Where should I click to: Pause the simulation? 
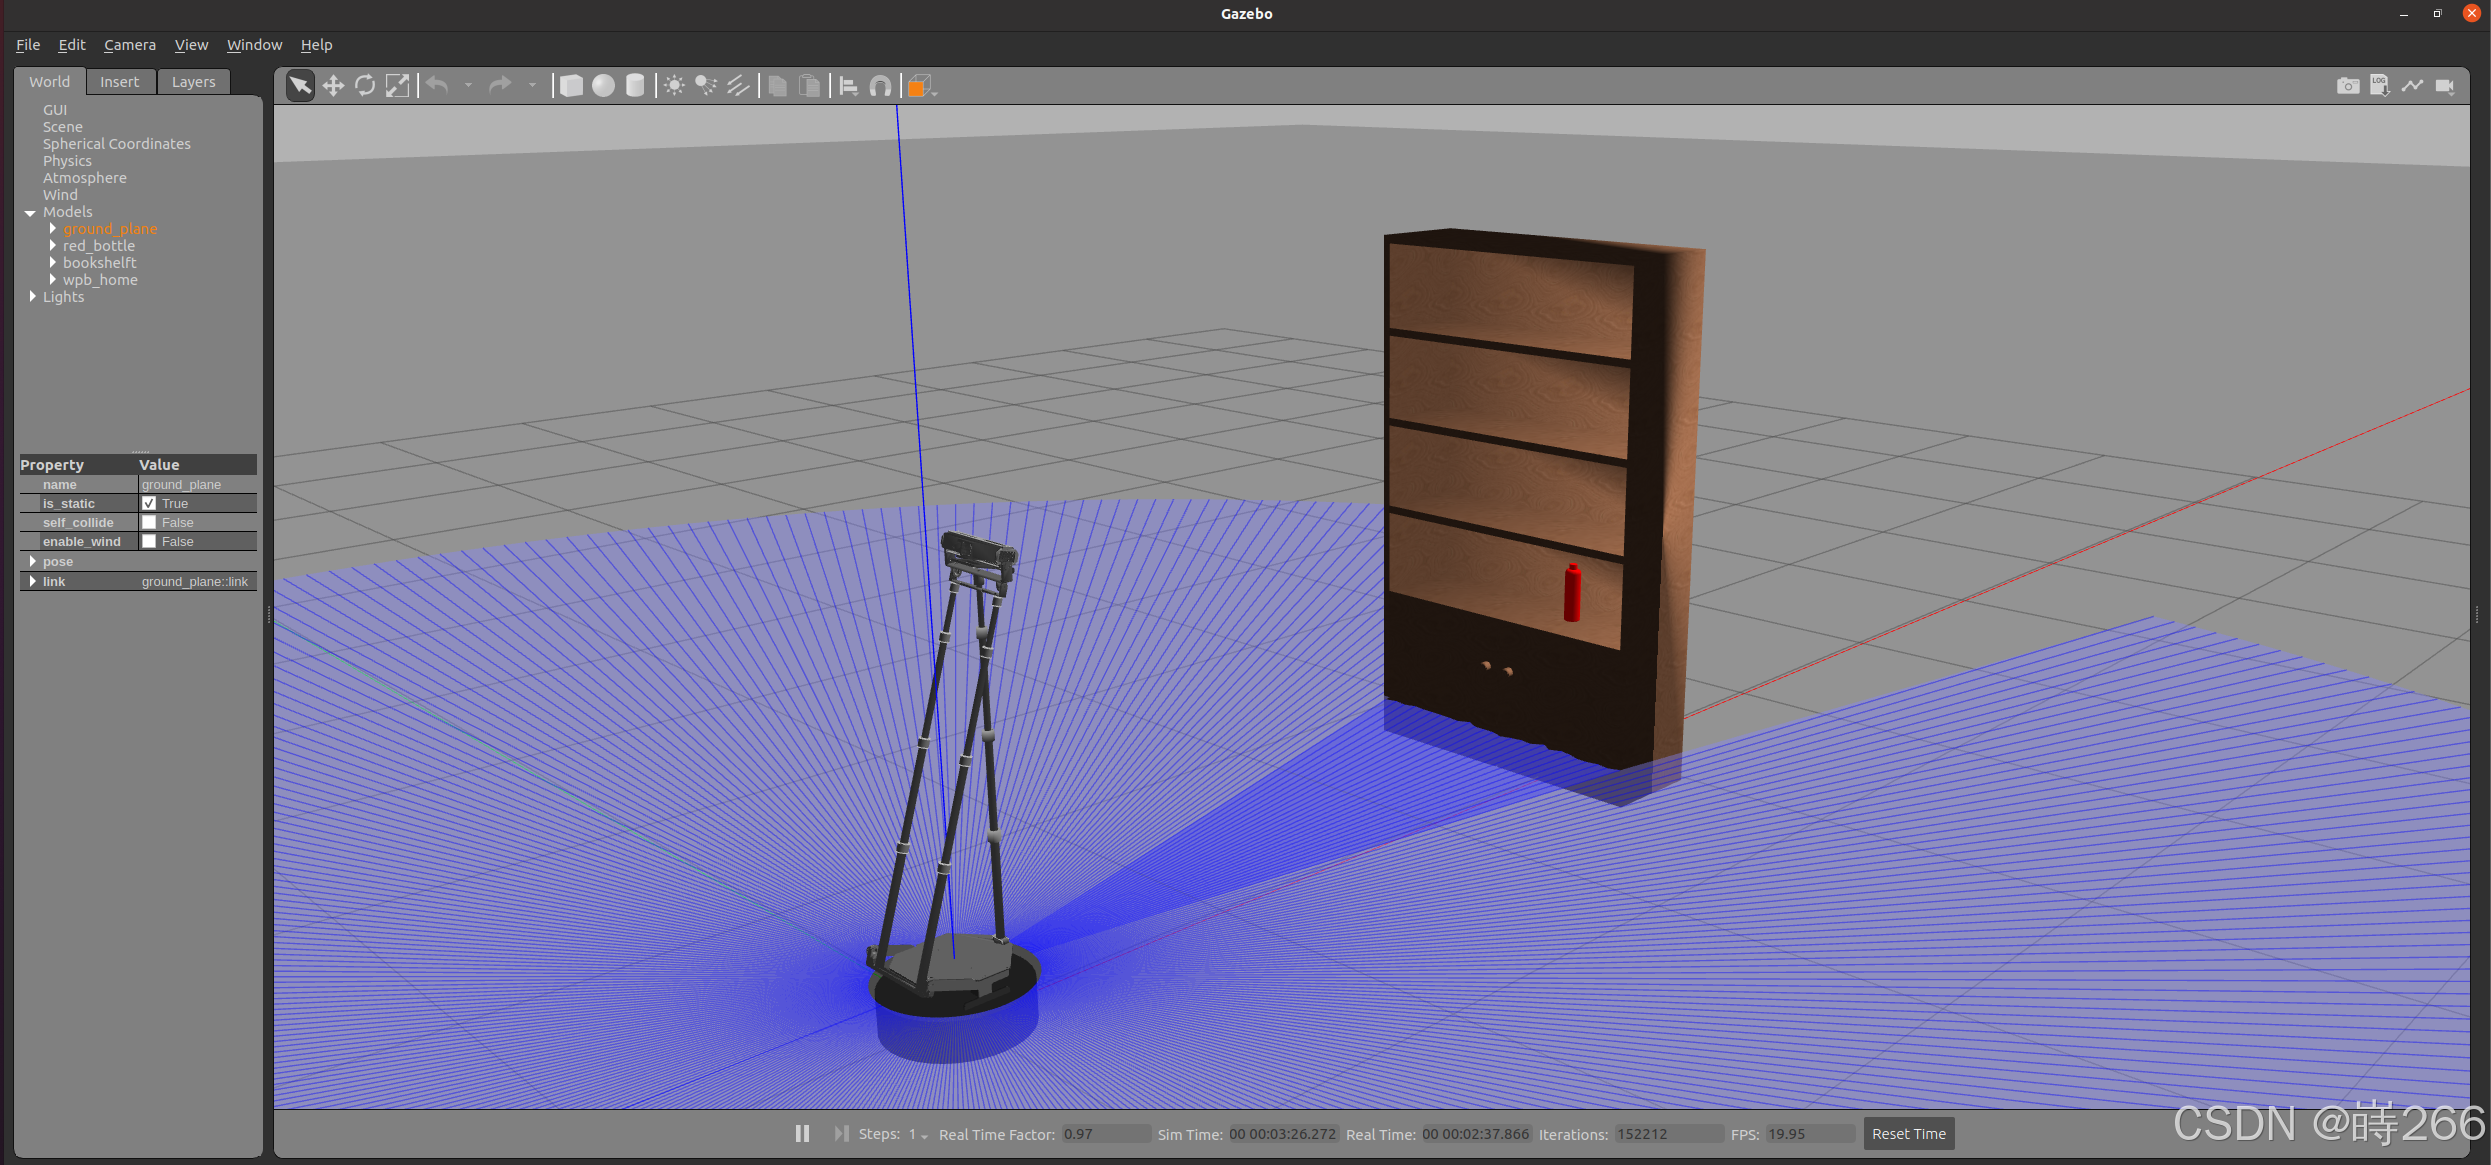(x=802, y=1134)
